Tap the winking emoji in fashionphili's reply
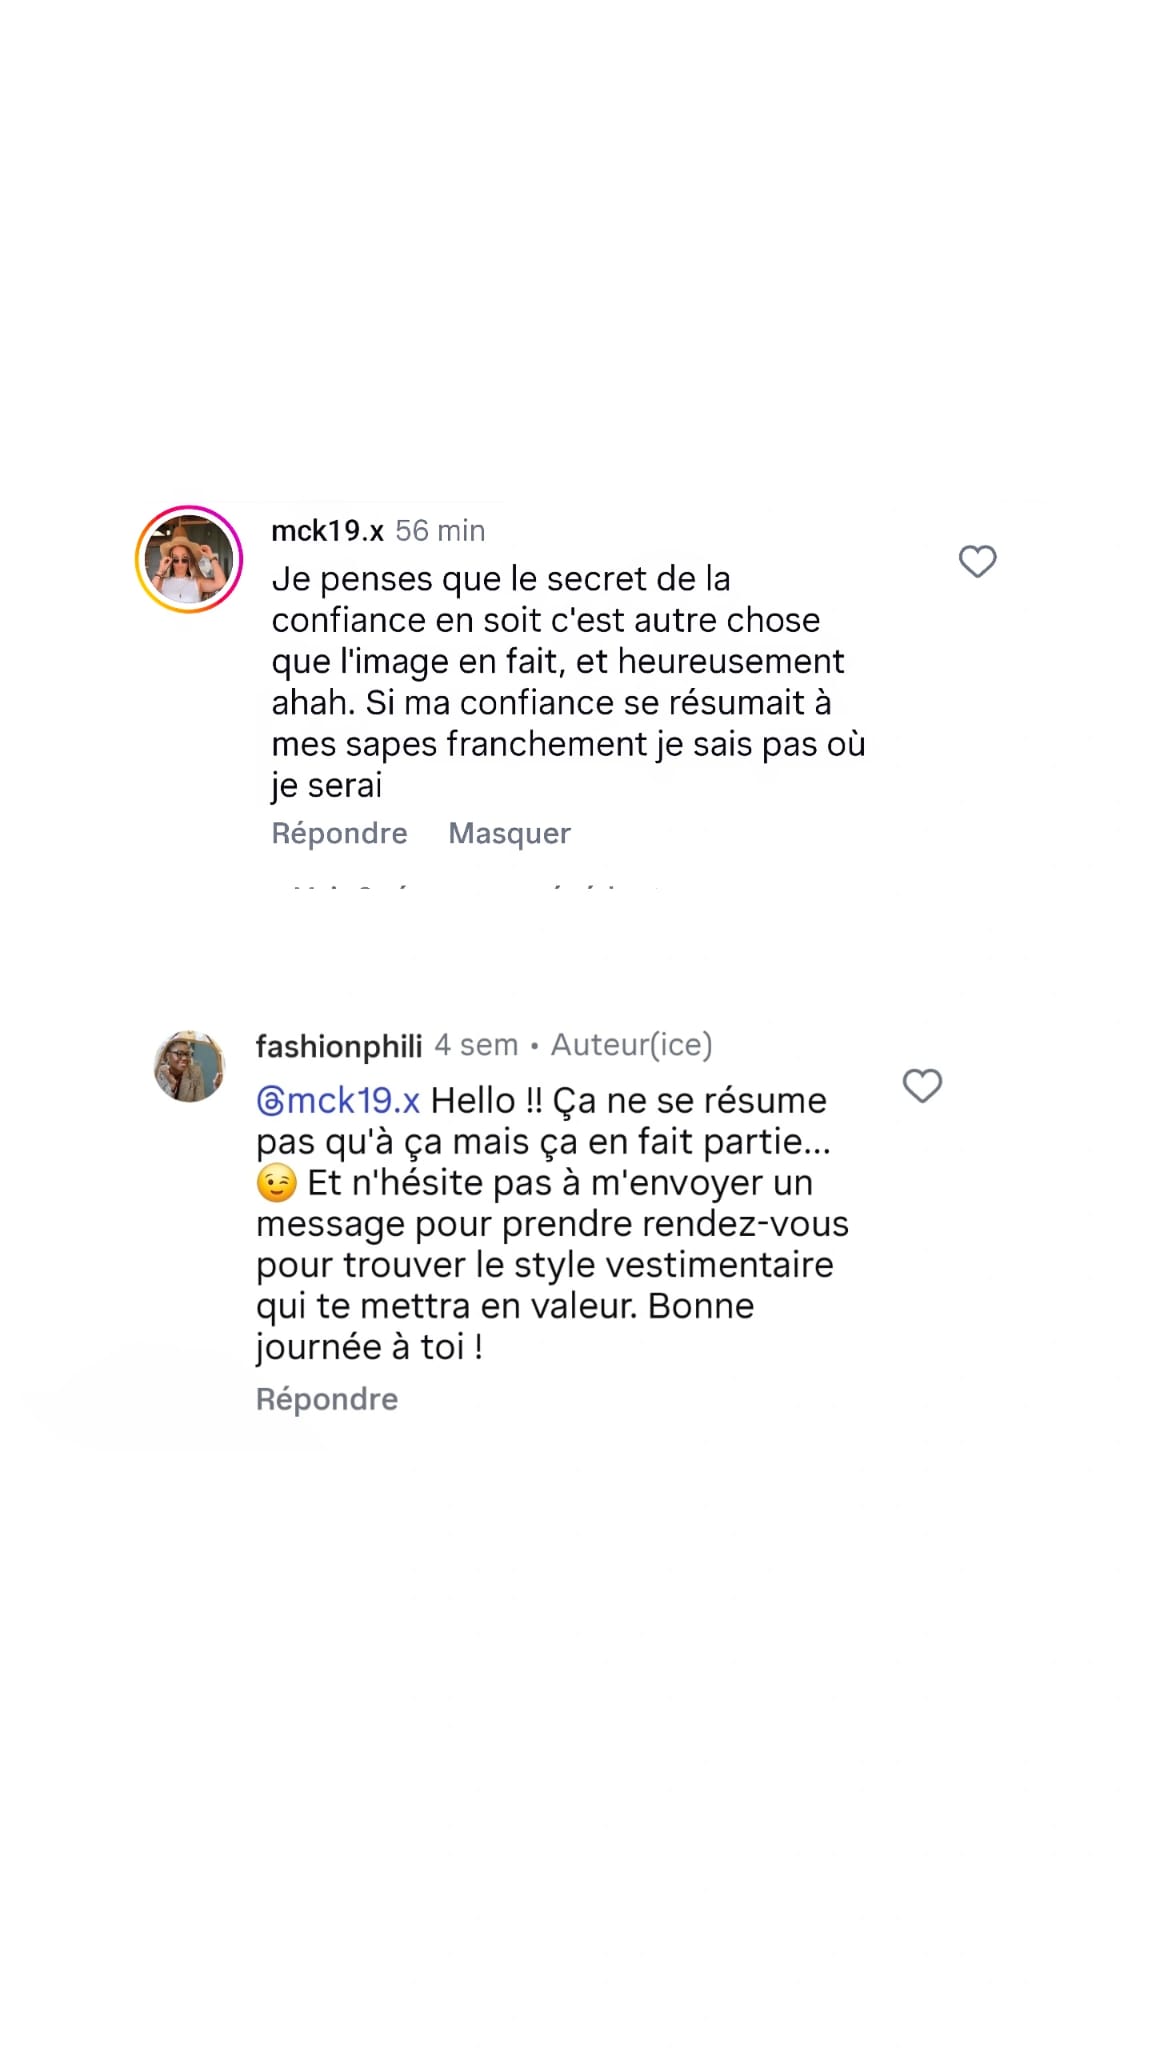Screen dimensions: 1152x2048 click(276, 1183)
